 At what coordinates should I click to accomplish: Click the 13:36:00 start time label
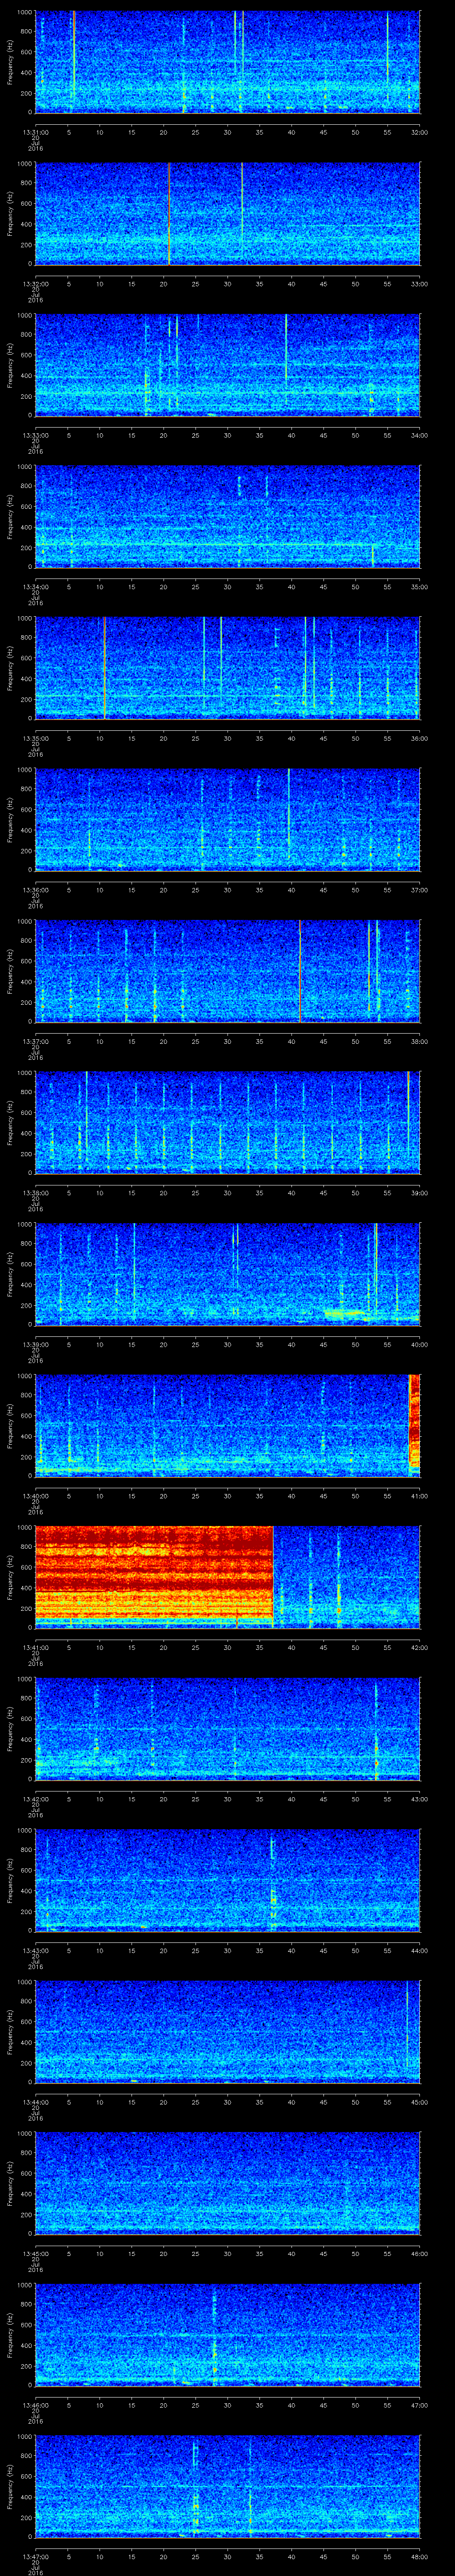[35, 890]
